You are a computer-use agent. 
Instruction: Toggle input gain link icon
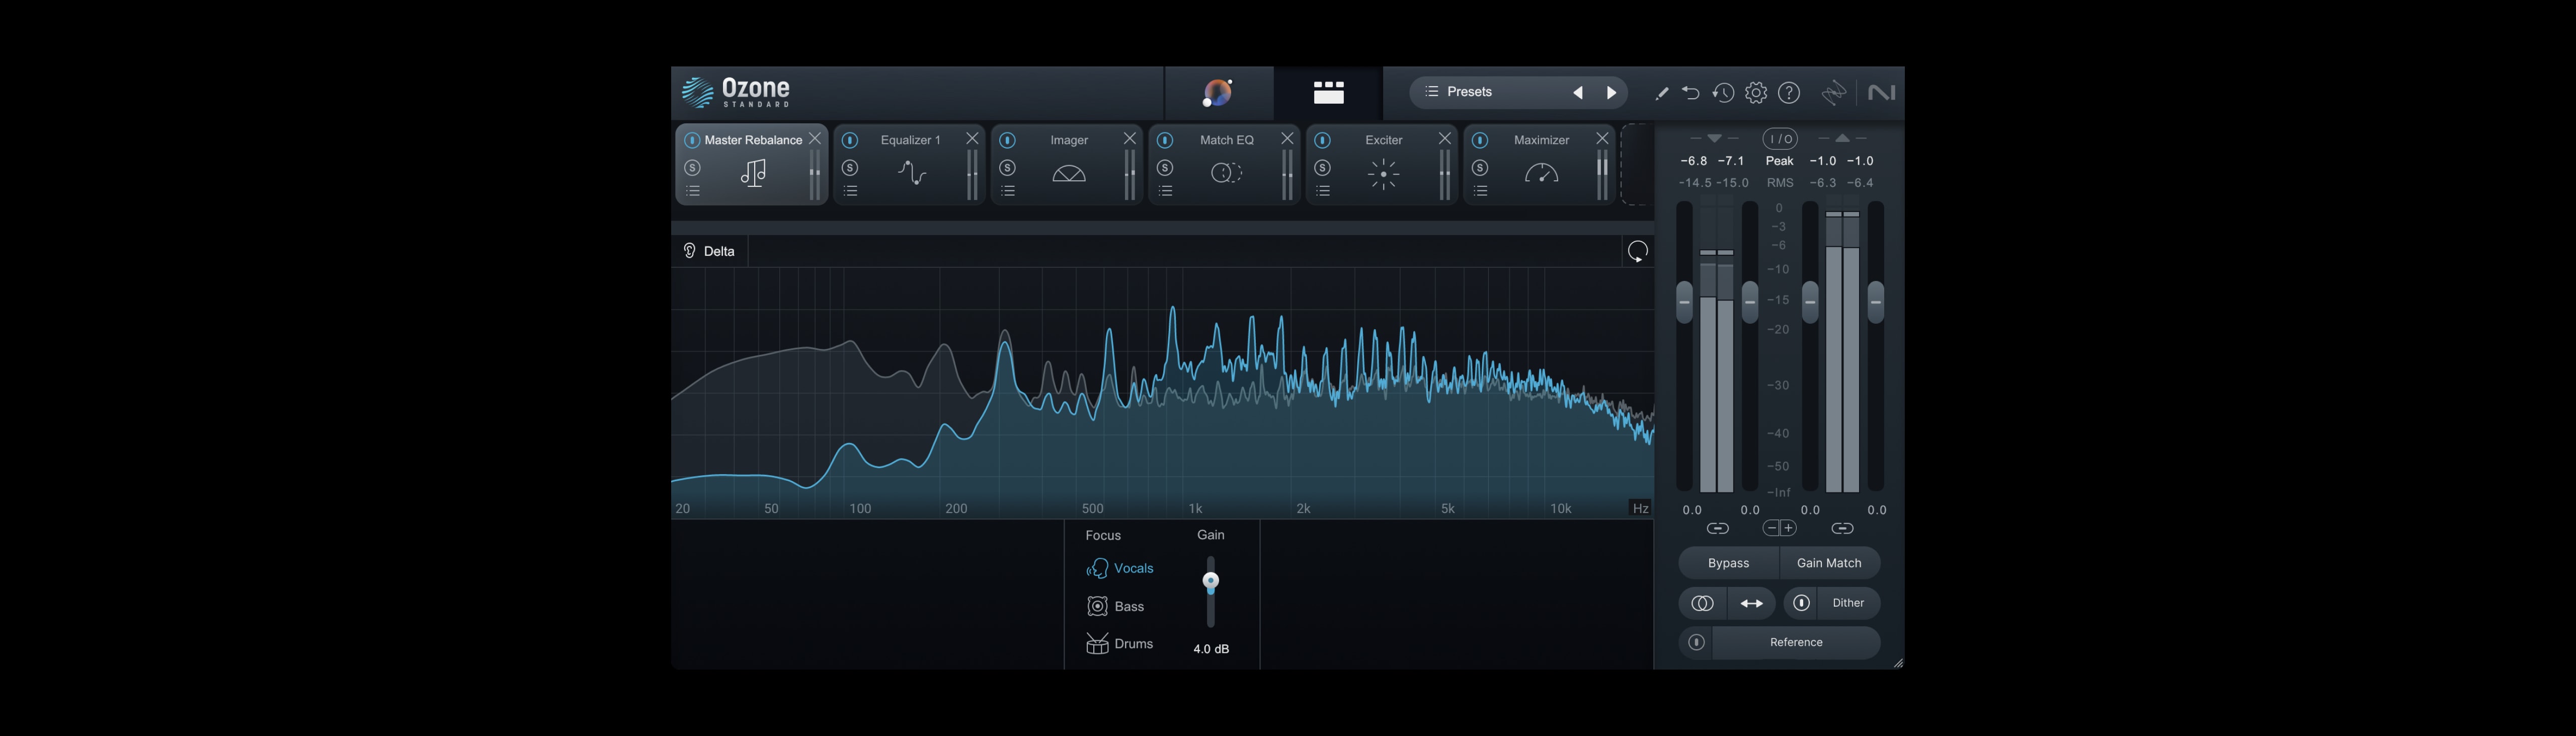[1717, 529]
